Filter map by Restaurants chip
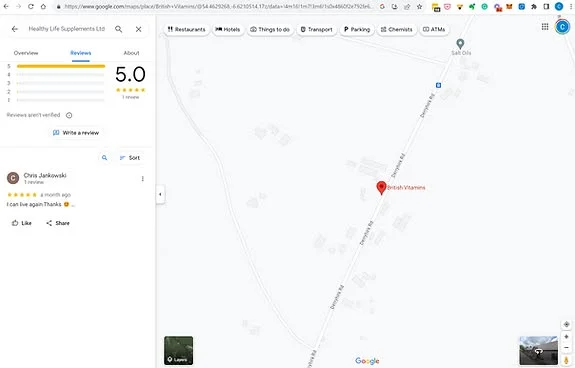This screenshot has height=368, width=575. (186, 29)
